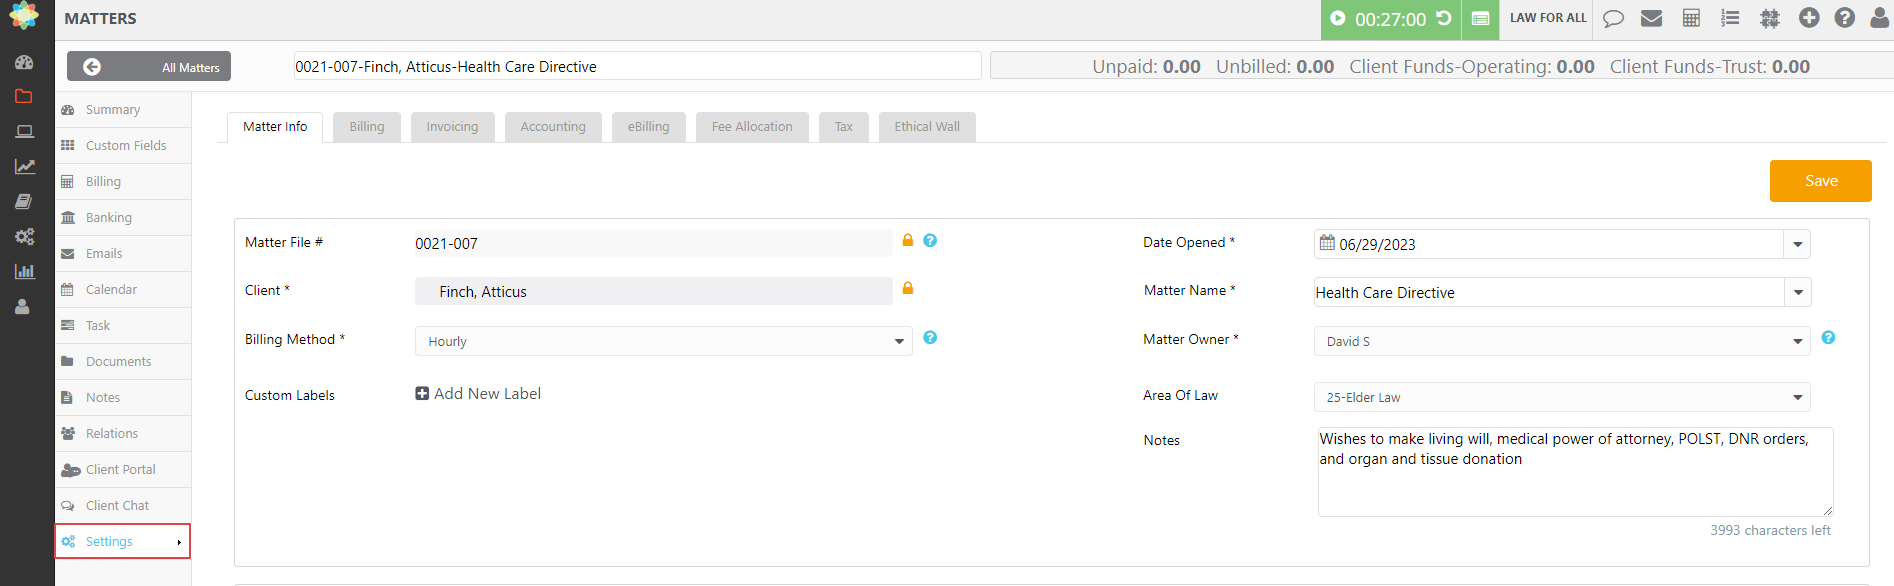Click the puzzle piece integrations icon
The image size is (1894, 586).
coord(1769,19)
